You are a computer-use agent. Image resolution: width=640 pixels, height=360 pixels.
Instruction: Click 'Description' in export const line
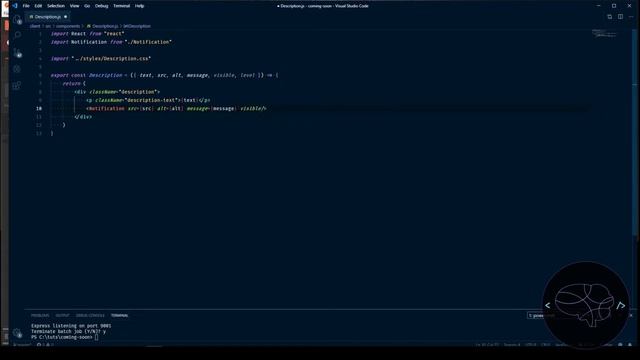tap(105, 76)
